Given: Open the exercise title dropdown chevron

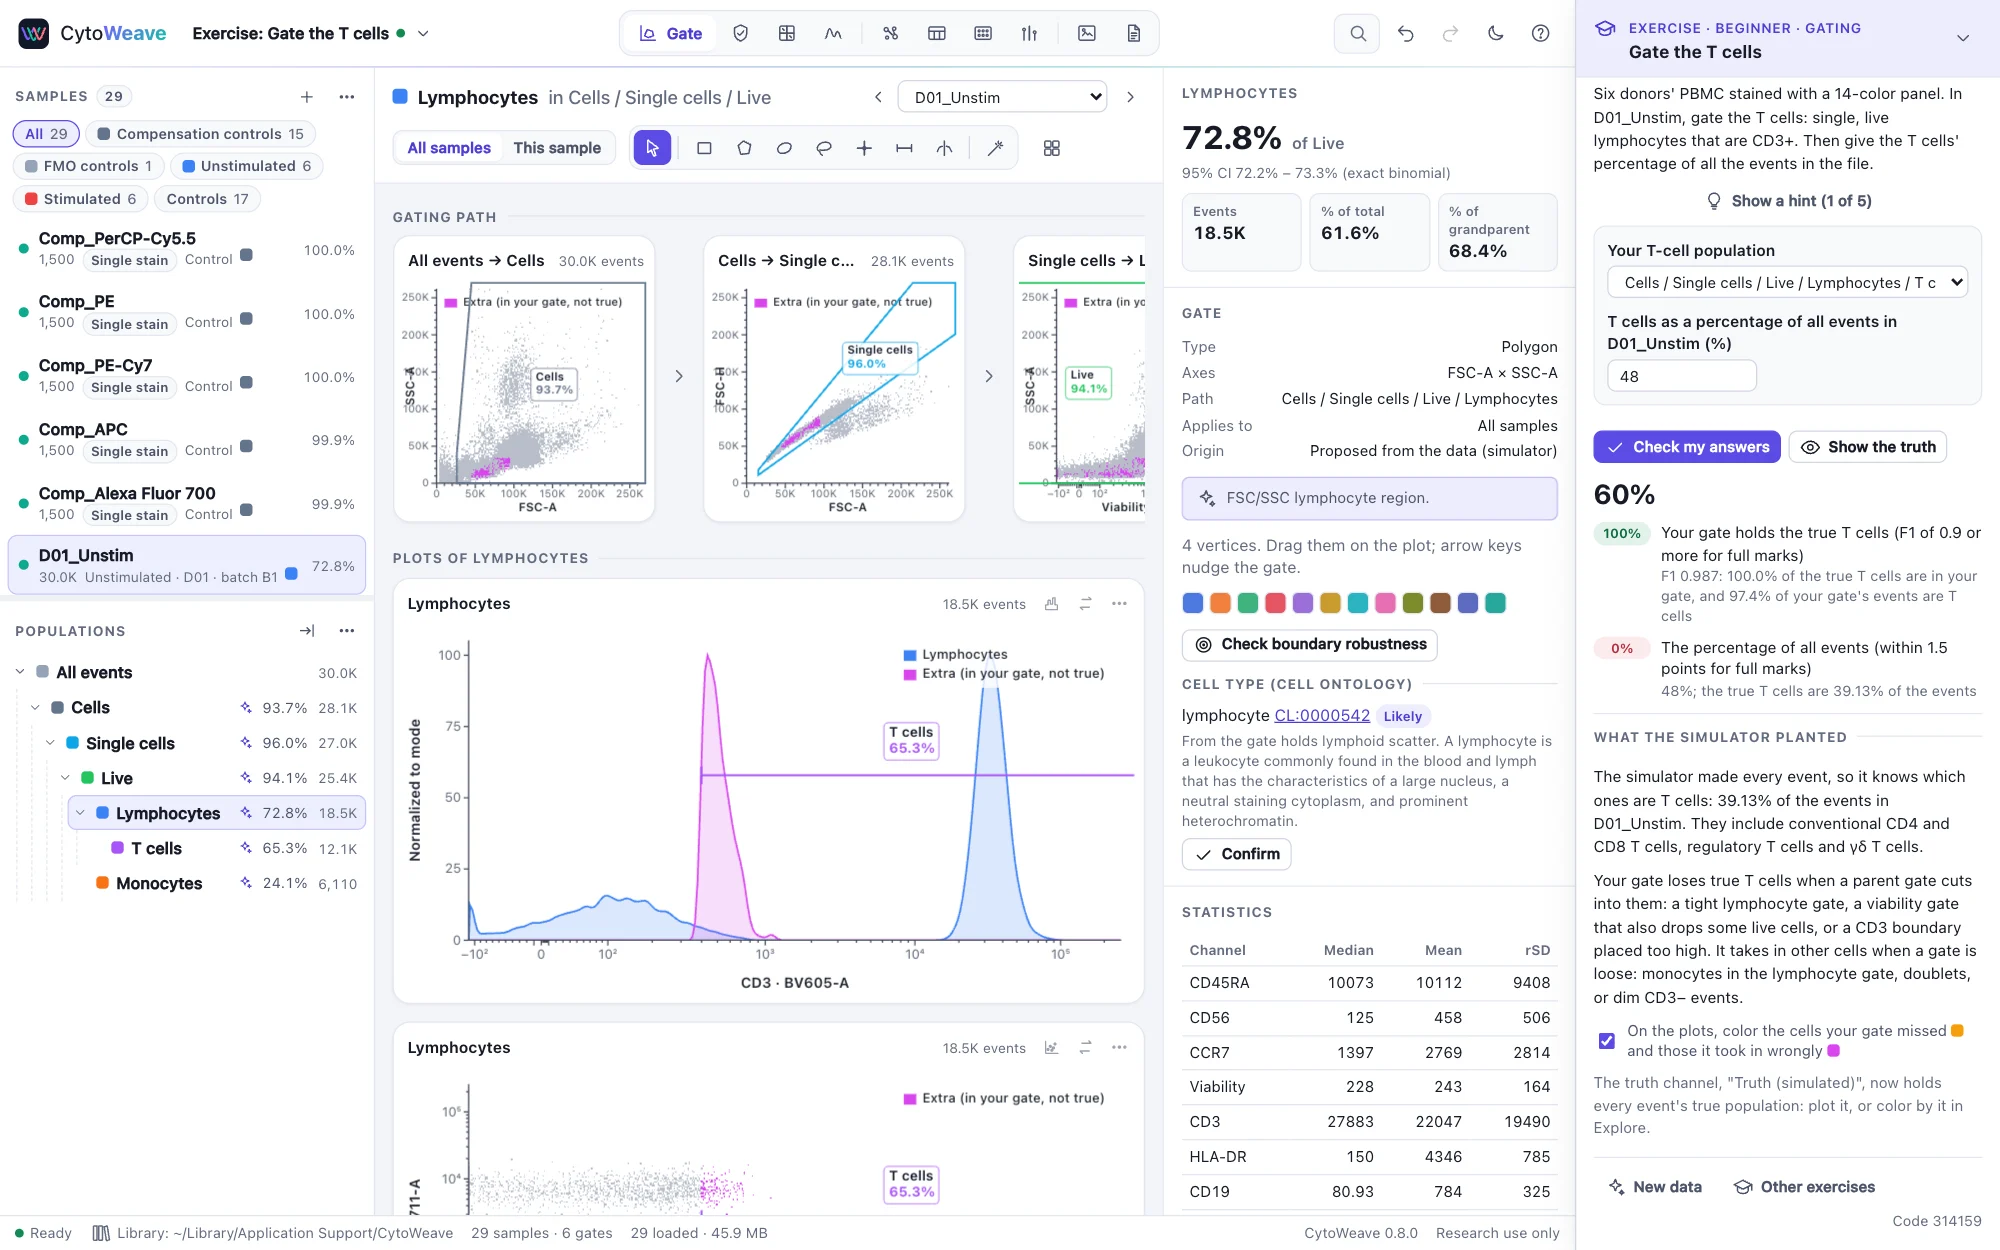Looking at the screenshot, I should click(423, 33).
